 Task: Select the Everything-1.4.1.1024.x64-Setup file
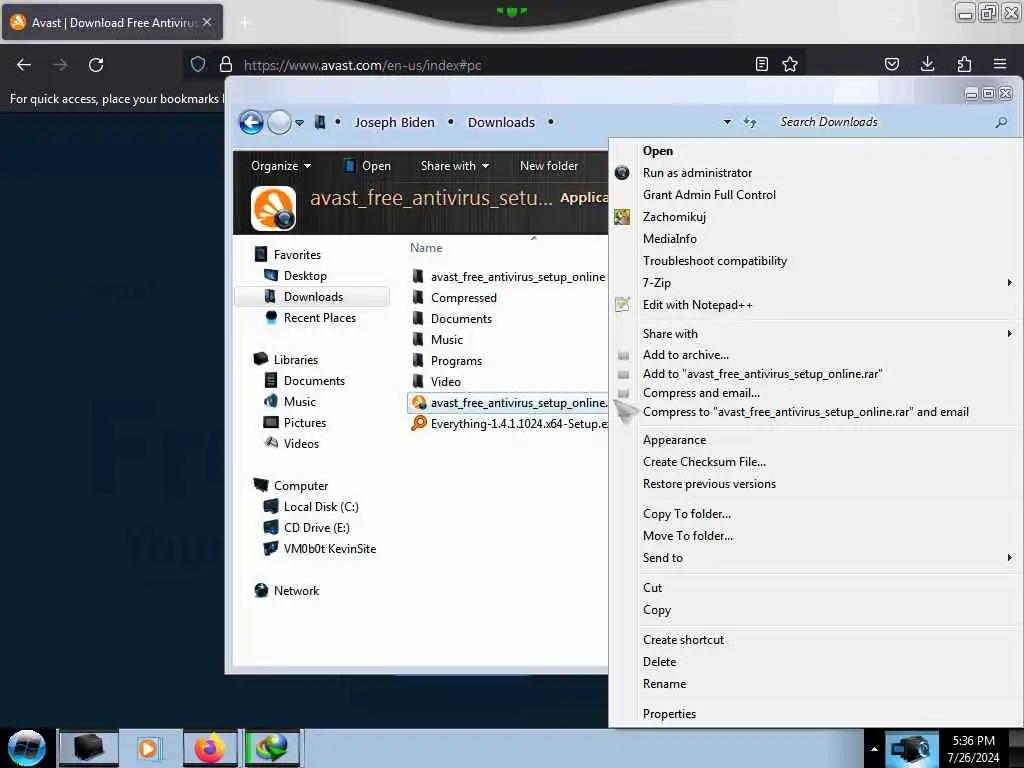(x=509, y=424)
